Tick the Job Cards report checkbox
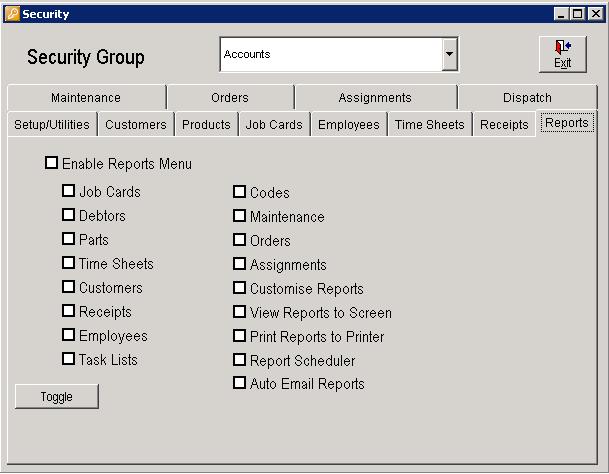This screenshot has width=609, height=474. tap(69, 191)
